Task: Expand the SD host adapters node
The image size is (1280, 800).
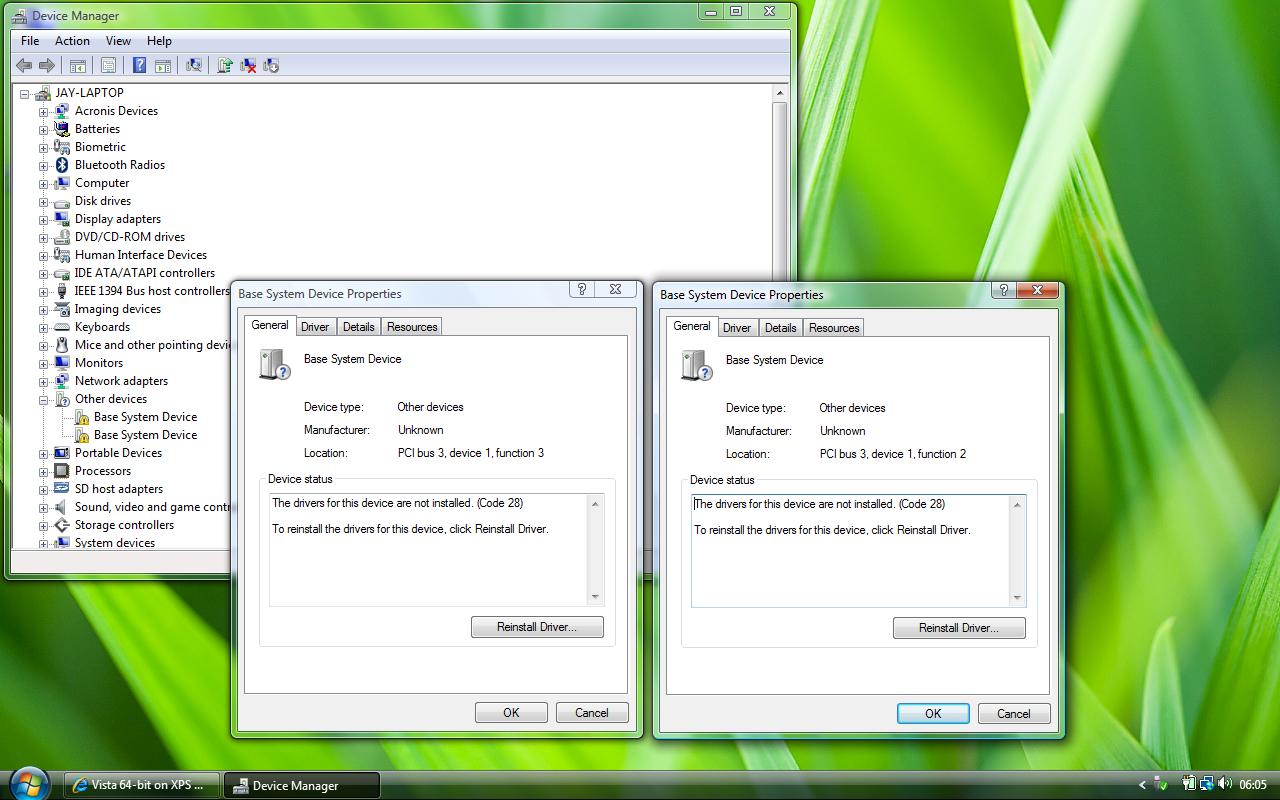Action: click(x=44, y=489)
